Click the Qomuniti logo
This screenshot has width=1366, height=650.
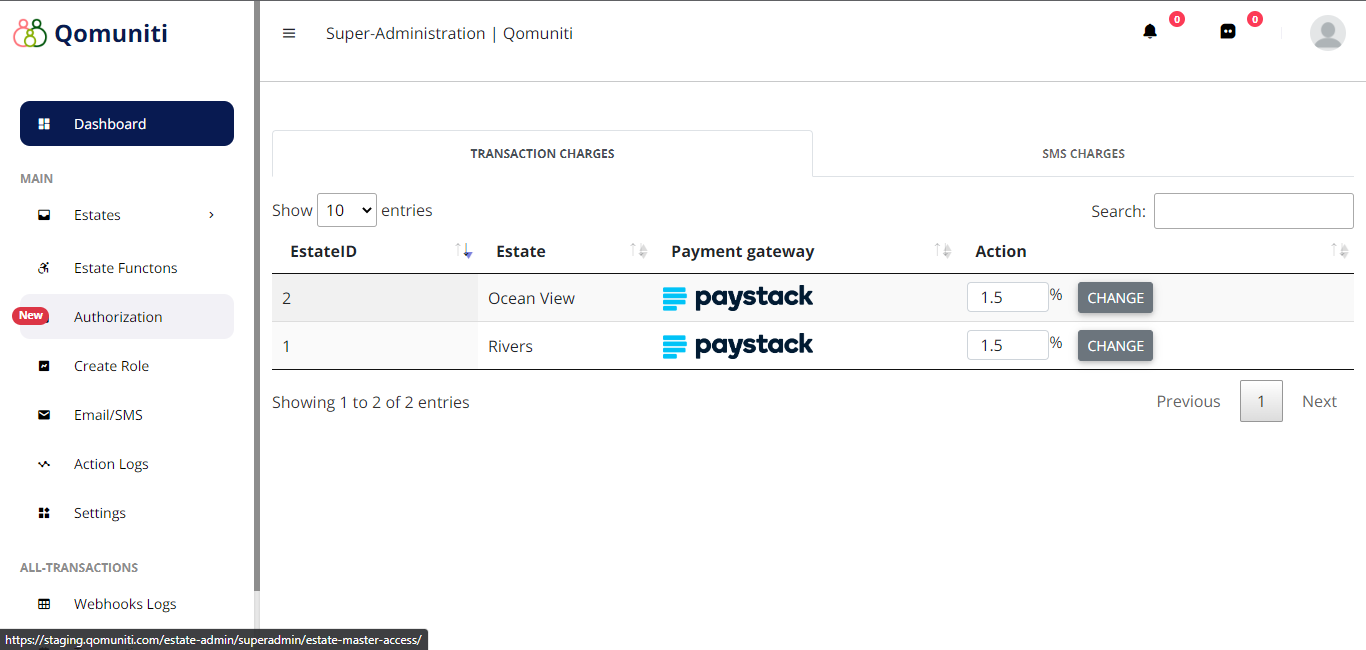pyautogui.click(x=91, y=33)
